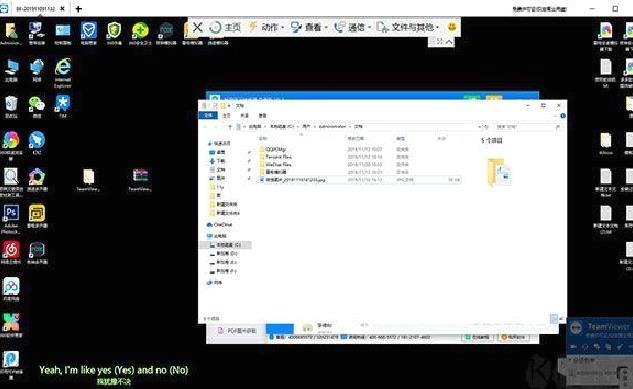Open a new connection tab with the plus button
Viewport: 633px width, 389px height.
78,8
